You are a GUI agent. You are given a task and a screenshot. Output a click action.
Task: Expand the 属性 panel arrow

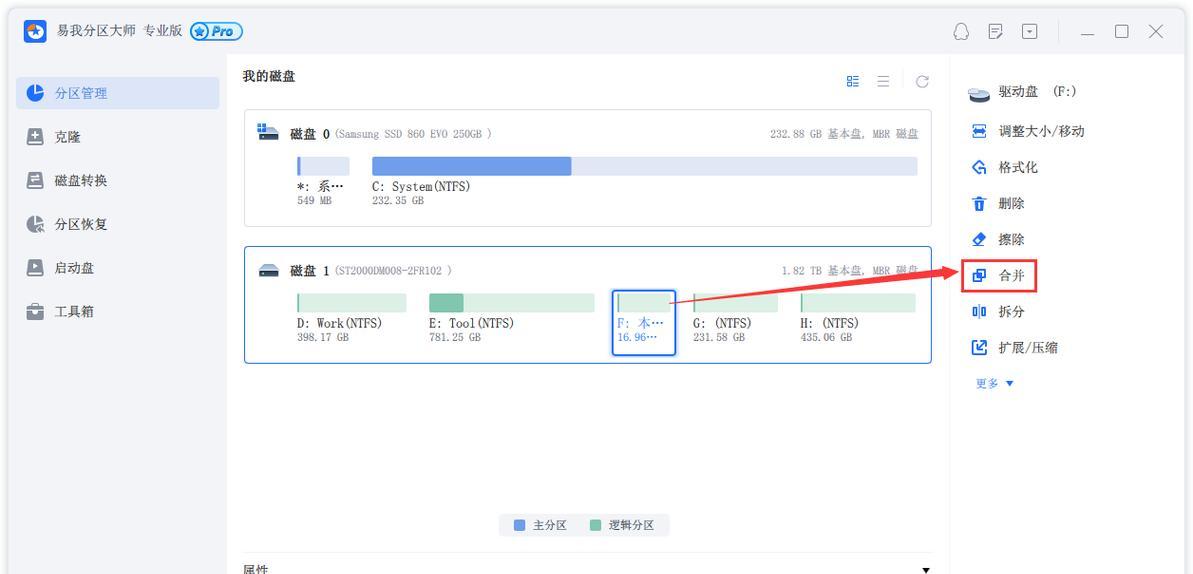(925, 569)
